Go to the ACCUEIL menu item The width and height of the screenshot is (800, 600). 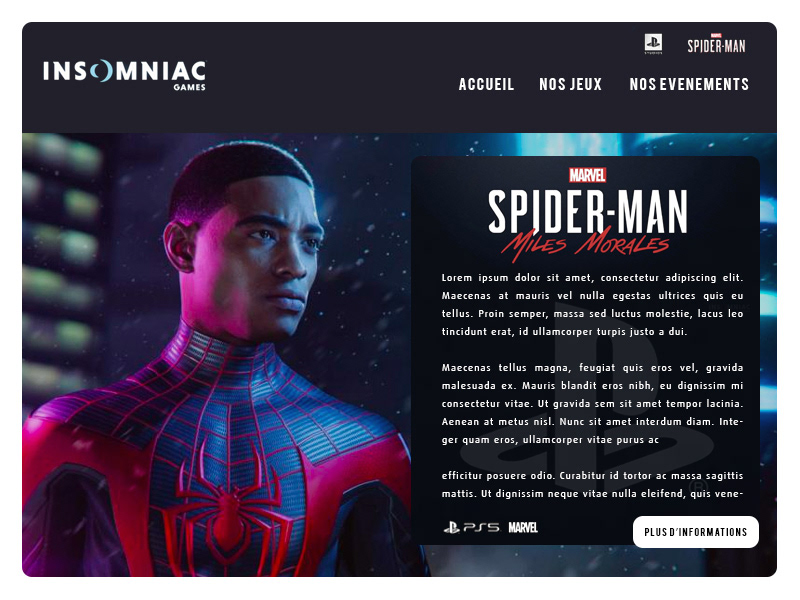coord(486,84)
